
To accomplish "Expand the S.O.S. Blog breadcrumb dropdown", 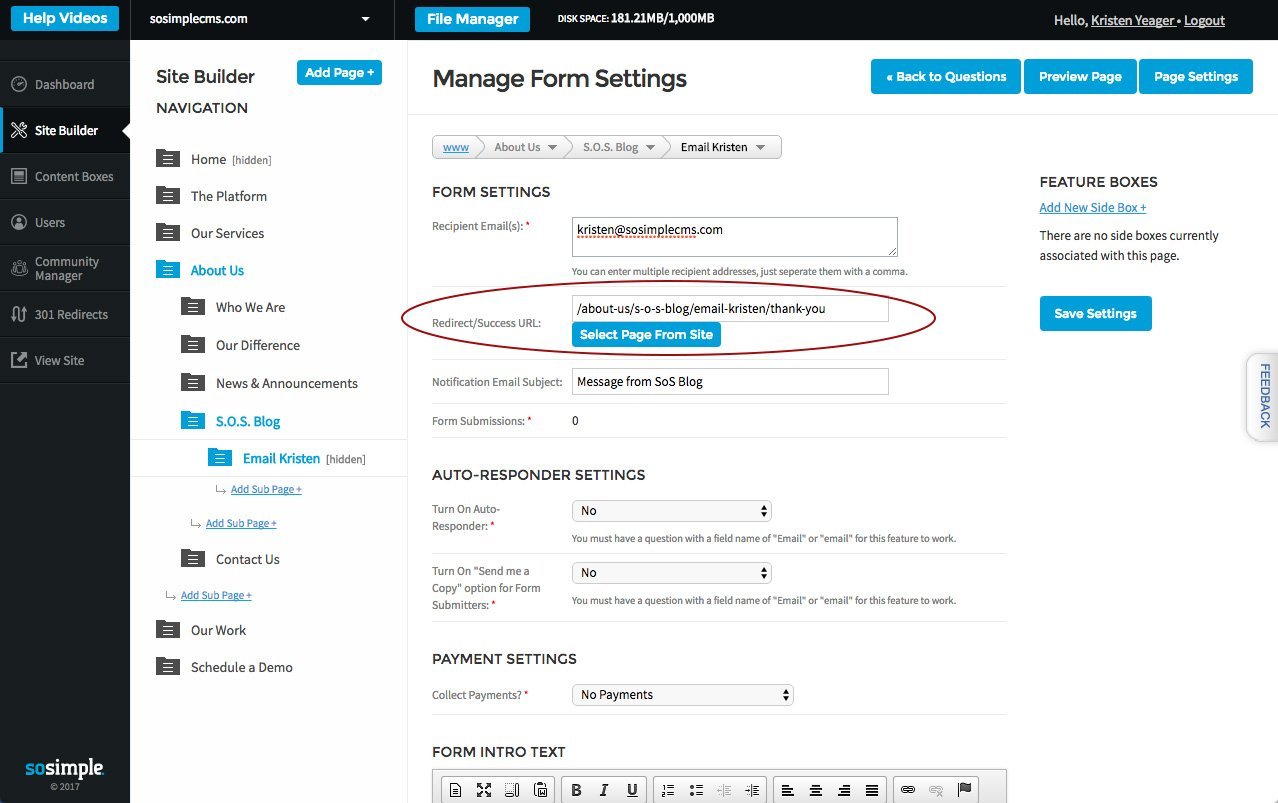I will tap(651, 148).
